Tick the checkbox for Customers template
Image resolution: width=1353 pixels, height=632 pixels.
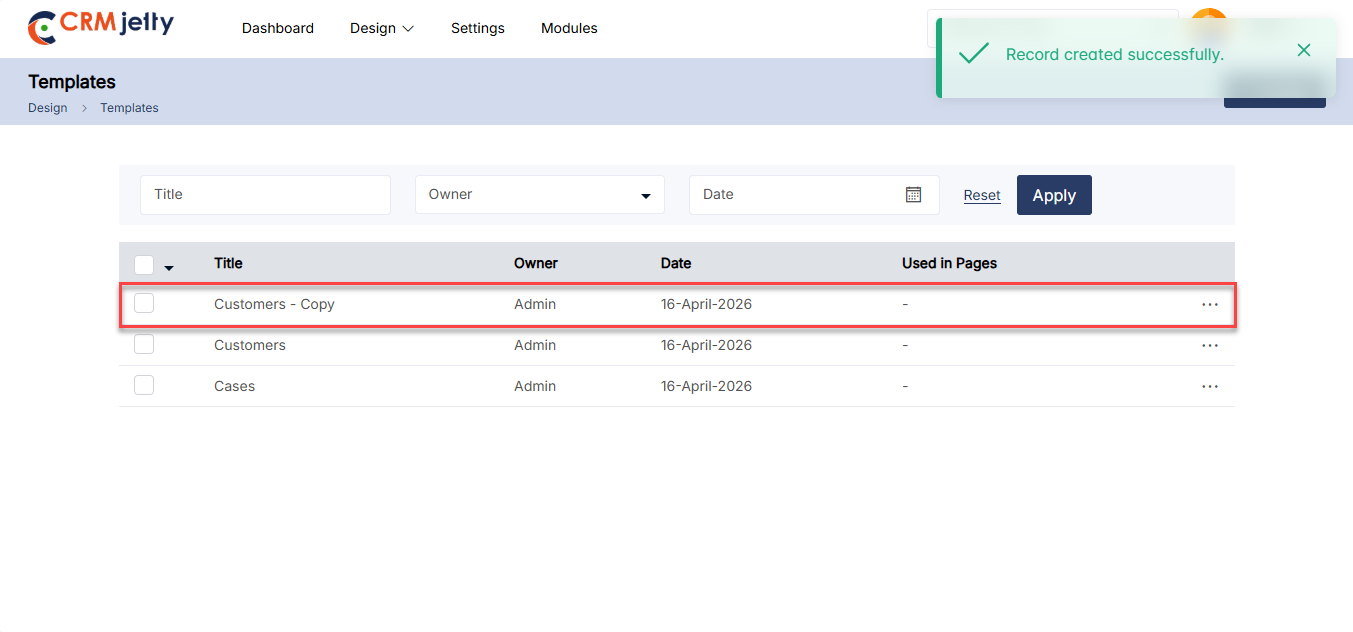(x=144, y=344)
